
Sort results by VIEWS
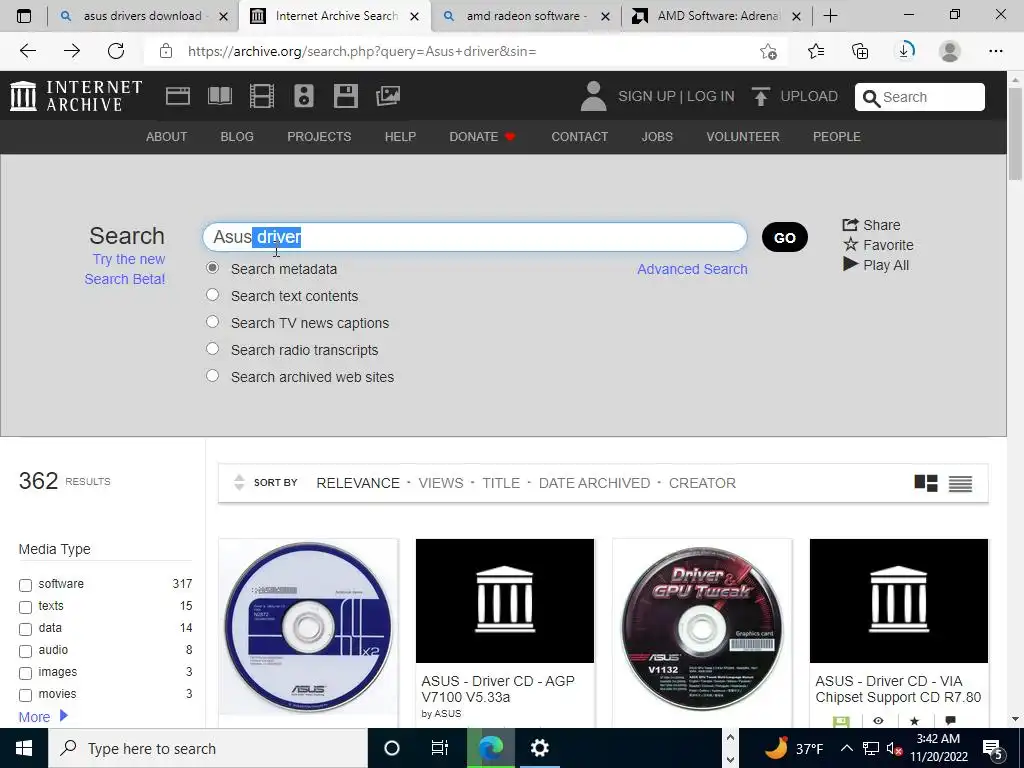coord(441,483)
